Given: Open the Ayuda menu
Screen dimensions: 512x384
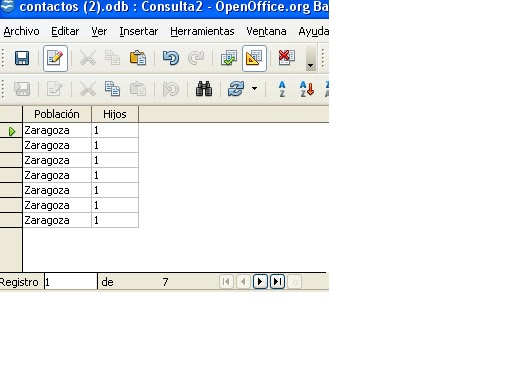Looking at the screenshot, I should [313, 31].
